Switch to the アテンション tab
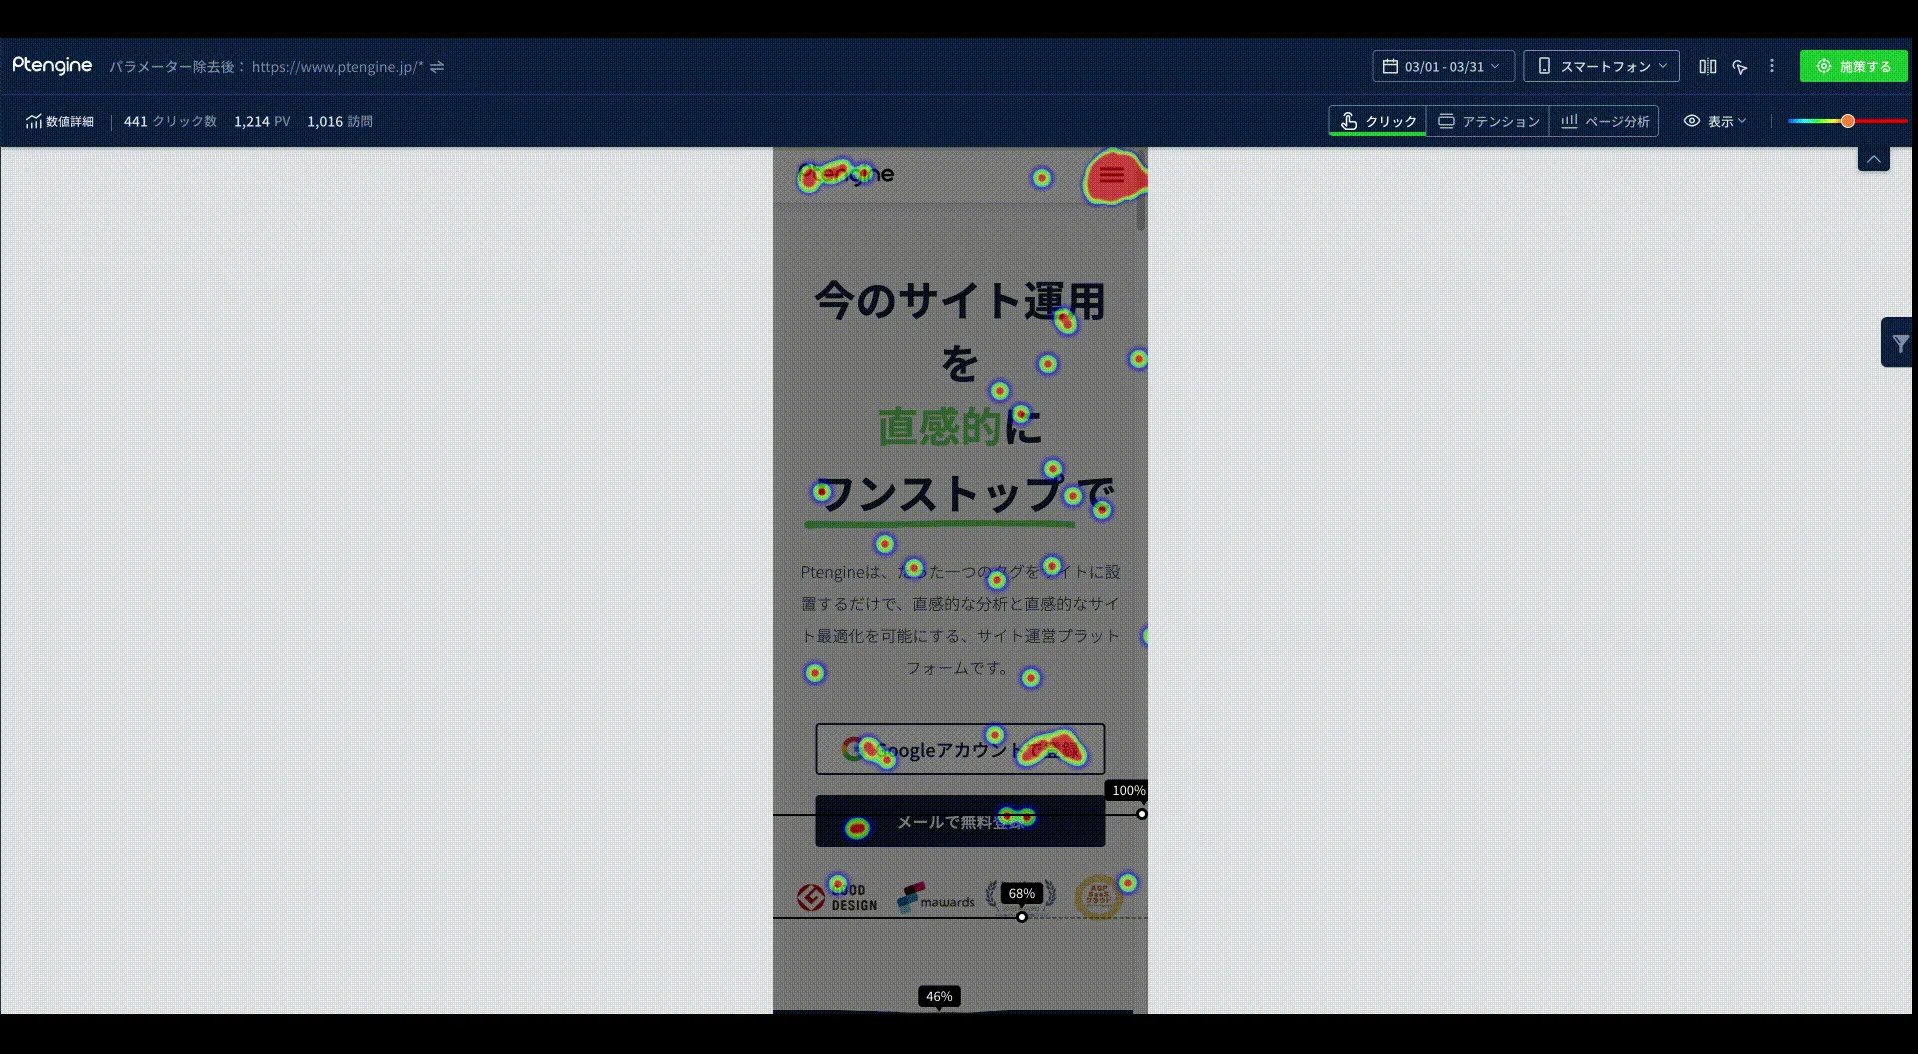 coord(1488,121)
